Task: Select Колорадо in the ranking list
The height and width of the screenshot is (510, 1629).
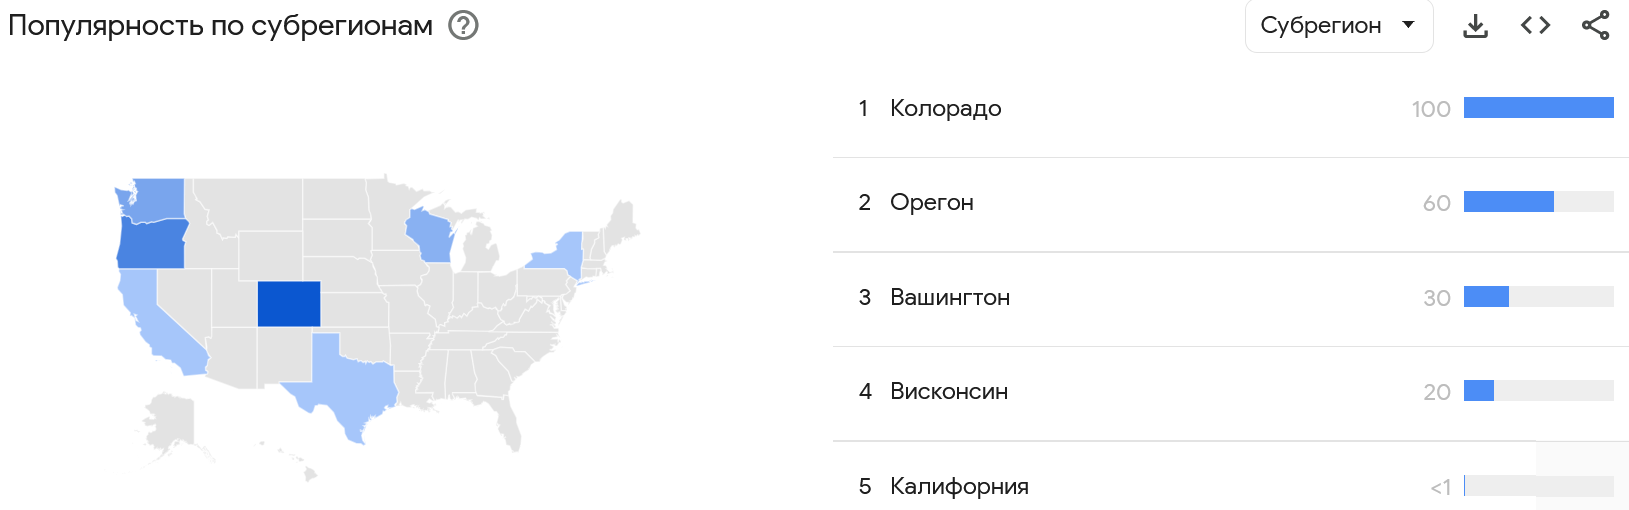Action: (x=945, y=108)
